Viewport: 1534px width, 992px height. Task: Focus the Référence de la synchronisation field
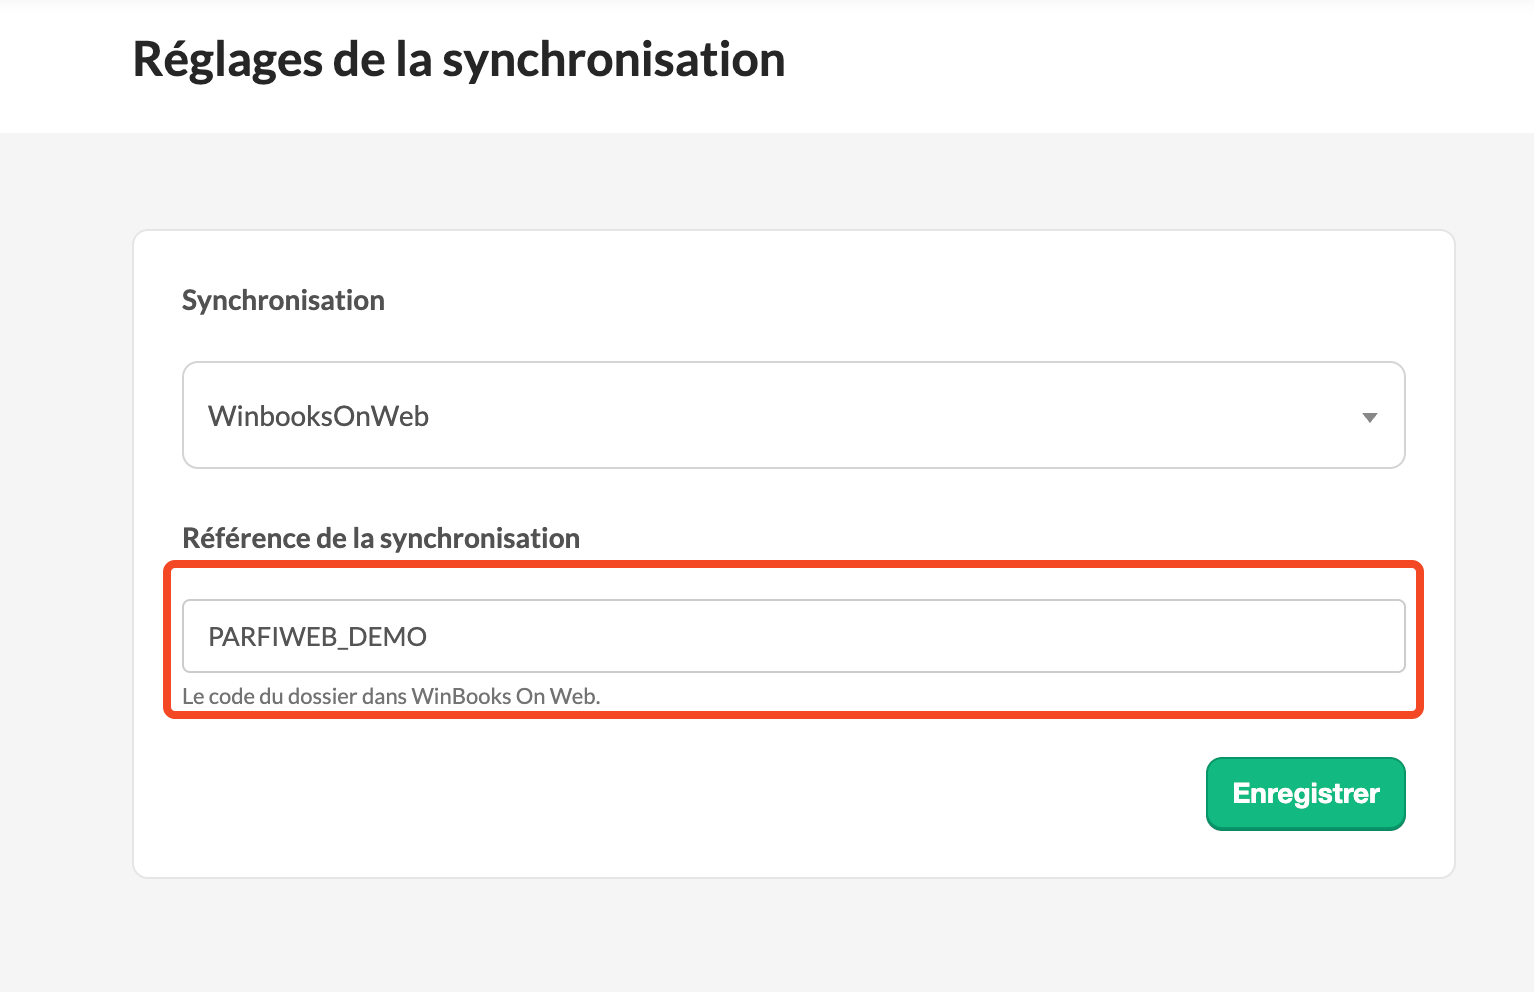click(794, 636)
